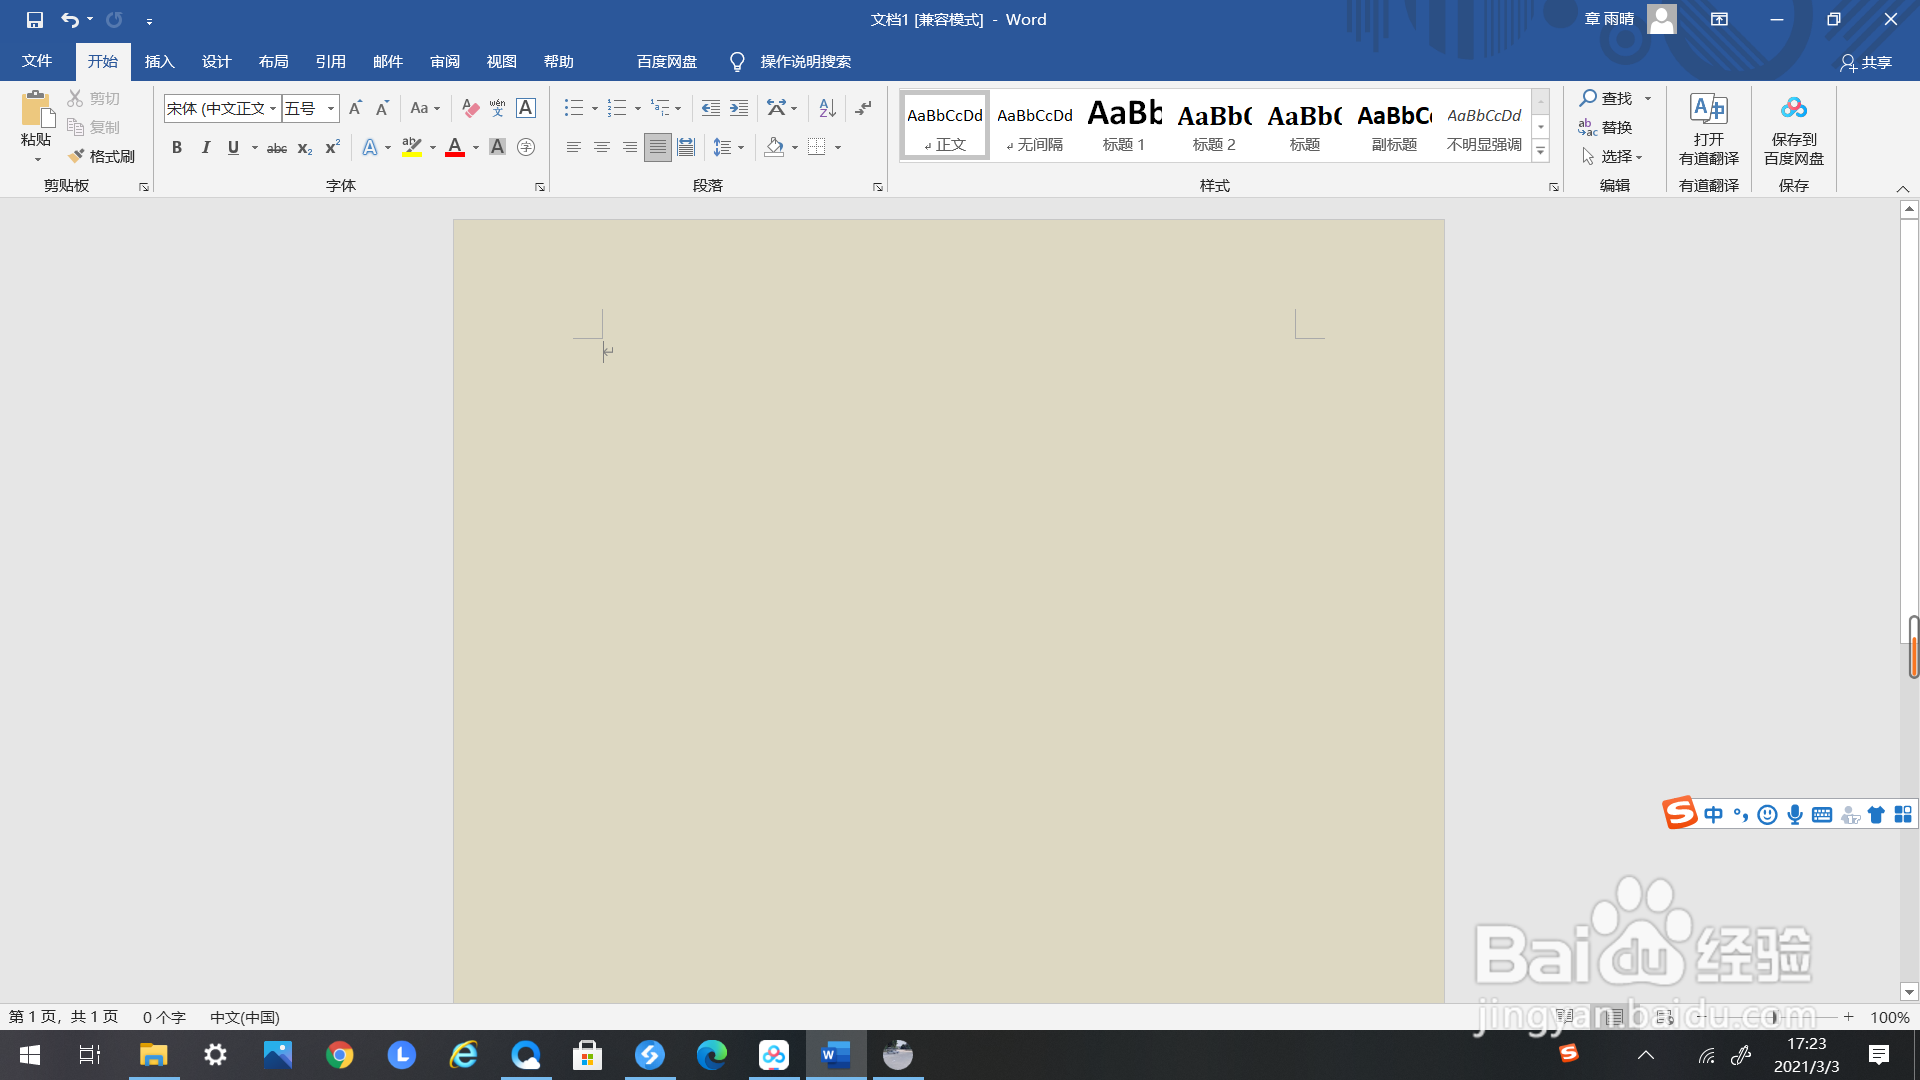Apply the red font color swatch
This screenshot has width=1920, height=1080.
(x=455, y=147)
